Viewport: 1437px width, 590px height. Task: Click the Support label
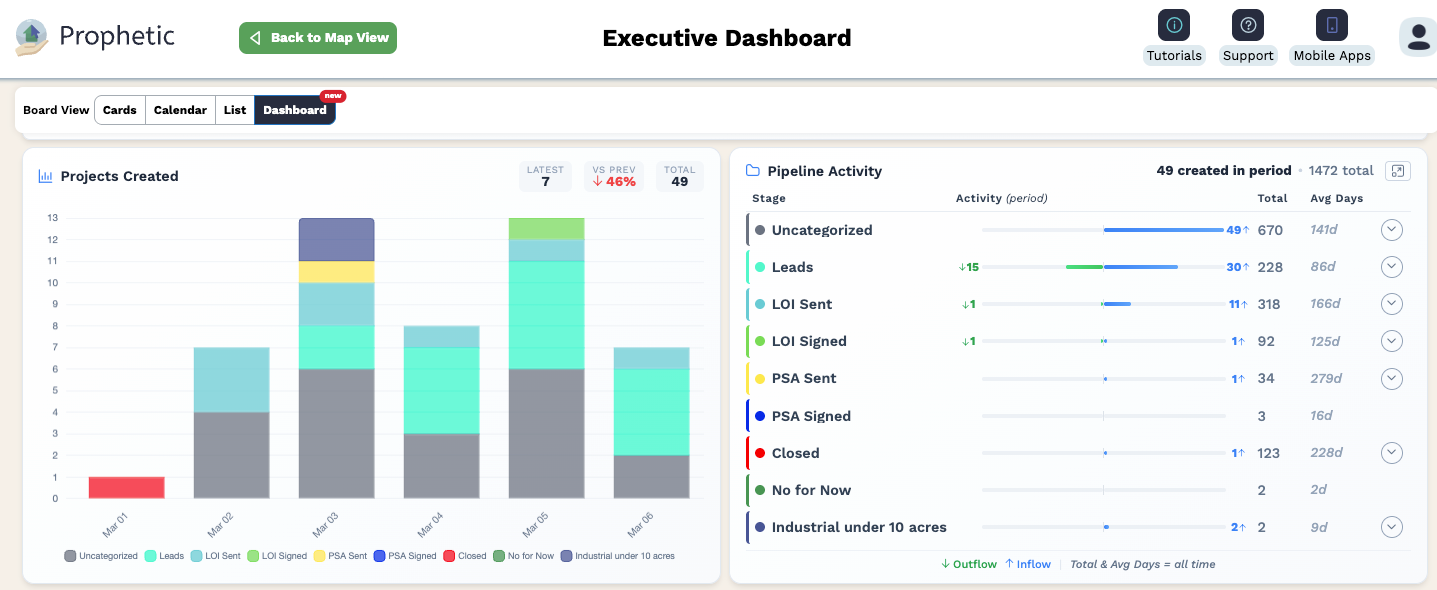(x=1248, y=56)
